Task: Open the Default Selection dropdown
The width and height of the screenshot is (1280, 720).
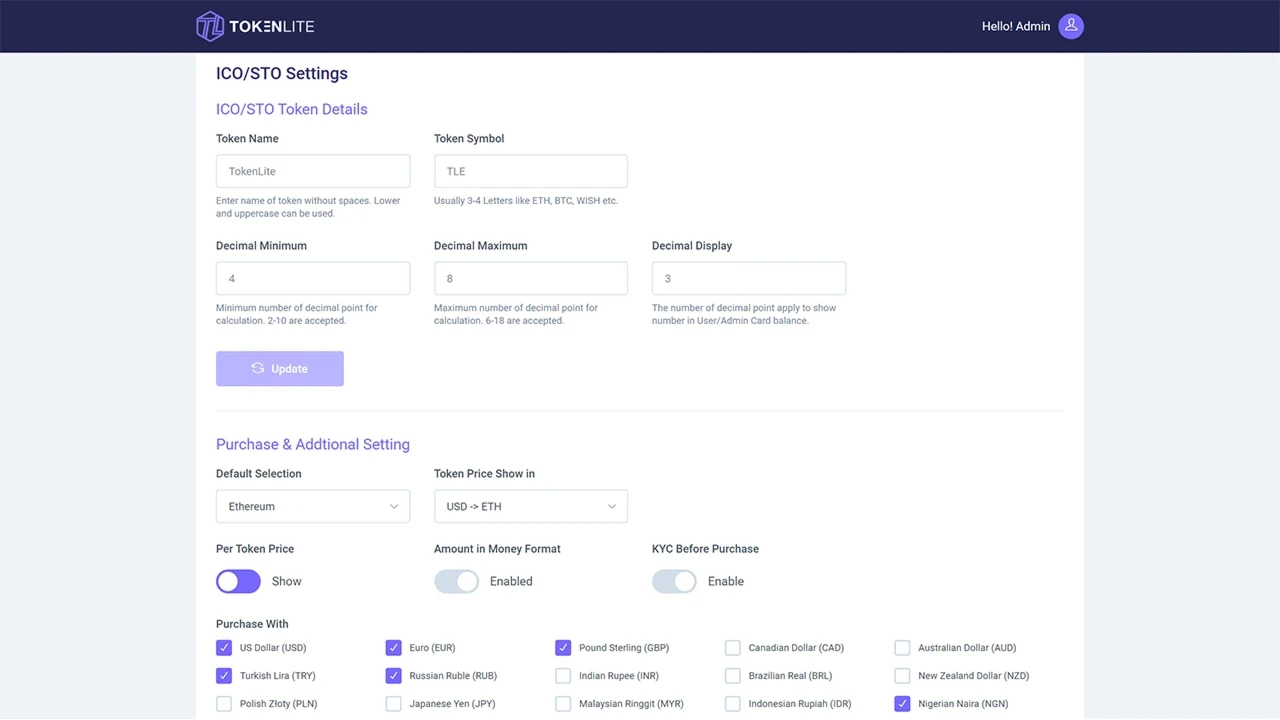Action: 313,507
